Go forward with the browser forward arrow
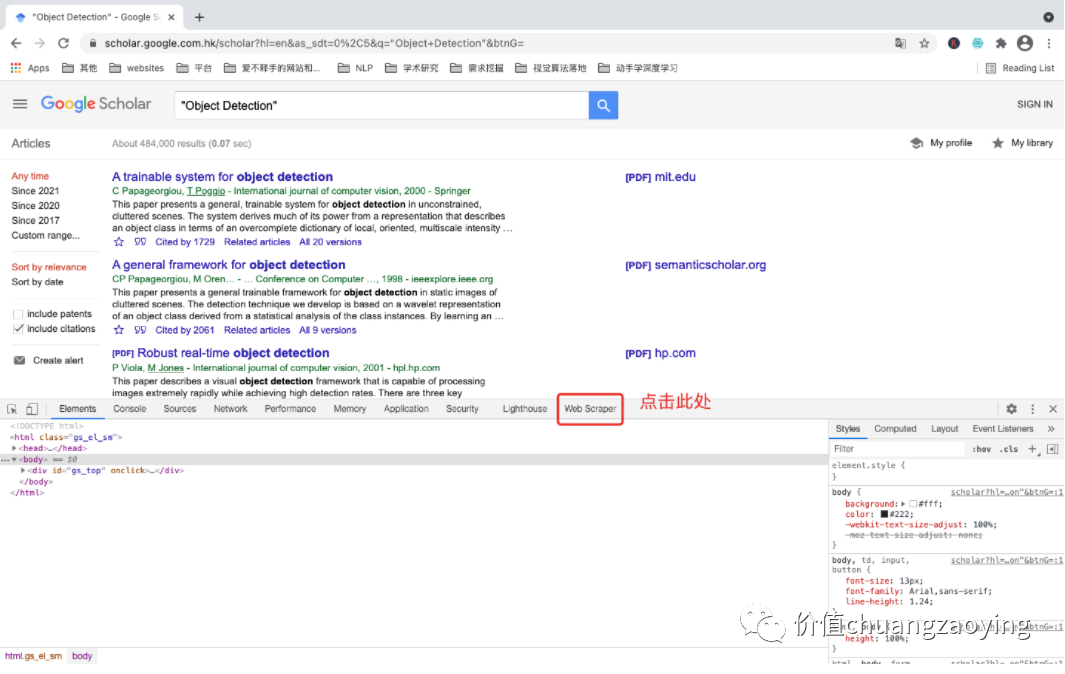 [39, 43]
